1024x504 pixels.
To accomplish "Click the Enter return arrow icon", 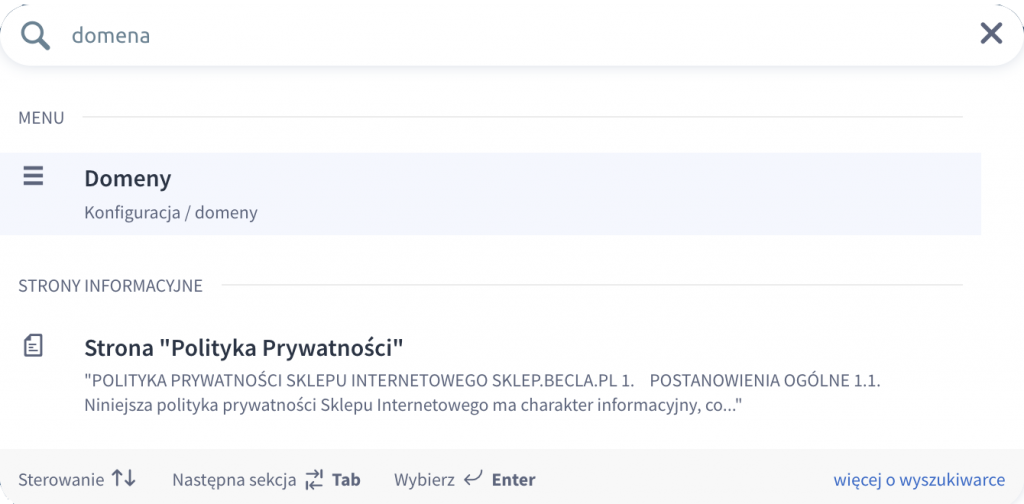I will [x=472, y=479].
